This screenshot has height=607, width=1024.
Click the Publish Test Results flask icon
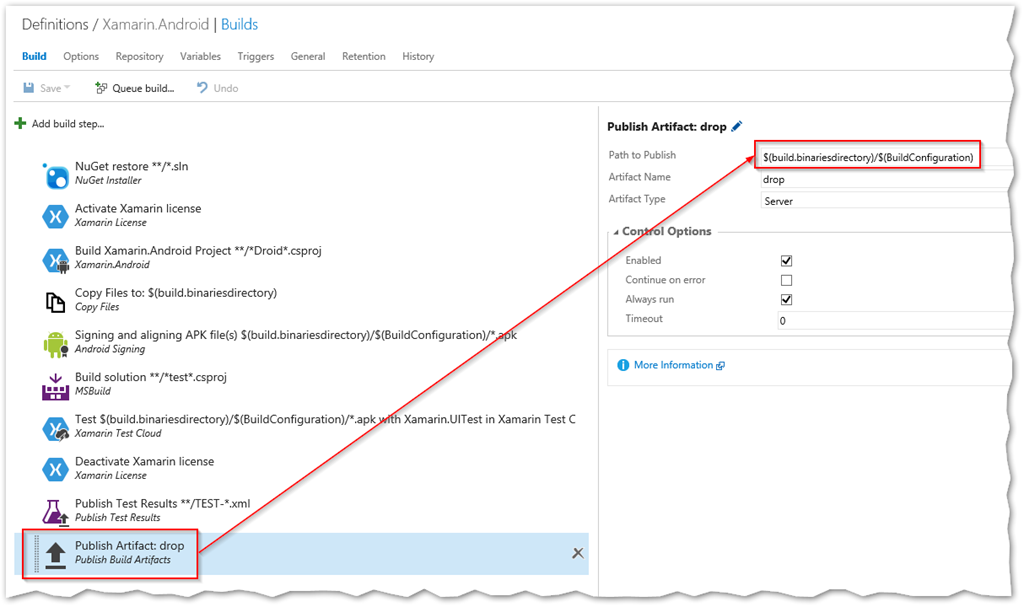coord(55,512)
